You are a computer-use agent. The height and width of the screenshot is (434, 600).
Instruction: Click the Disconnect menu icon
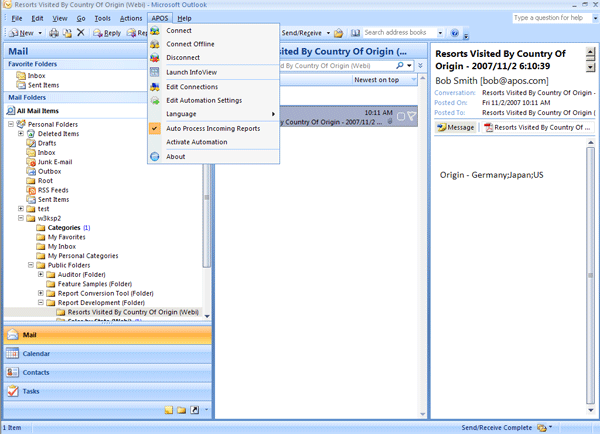155,58
